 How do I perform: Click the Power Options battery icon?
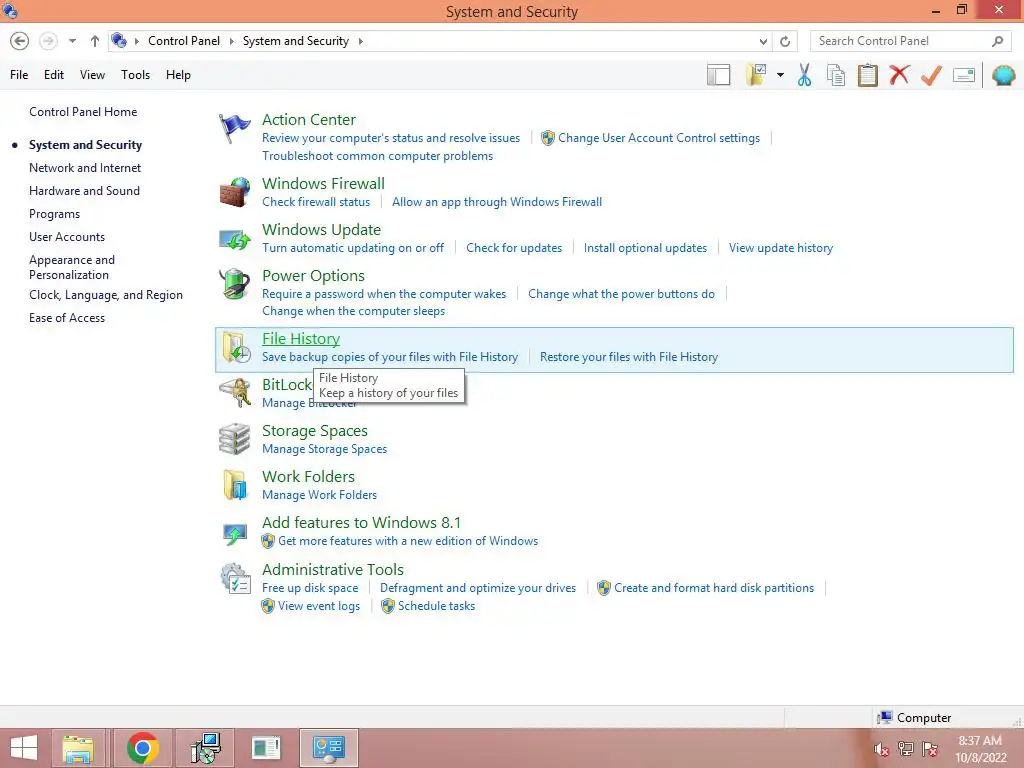pyautogui.click(x=234, y=284)
